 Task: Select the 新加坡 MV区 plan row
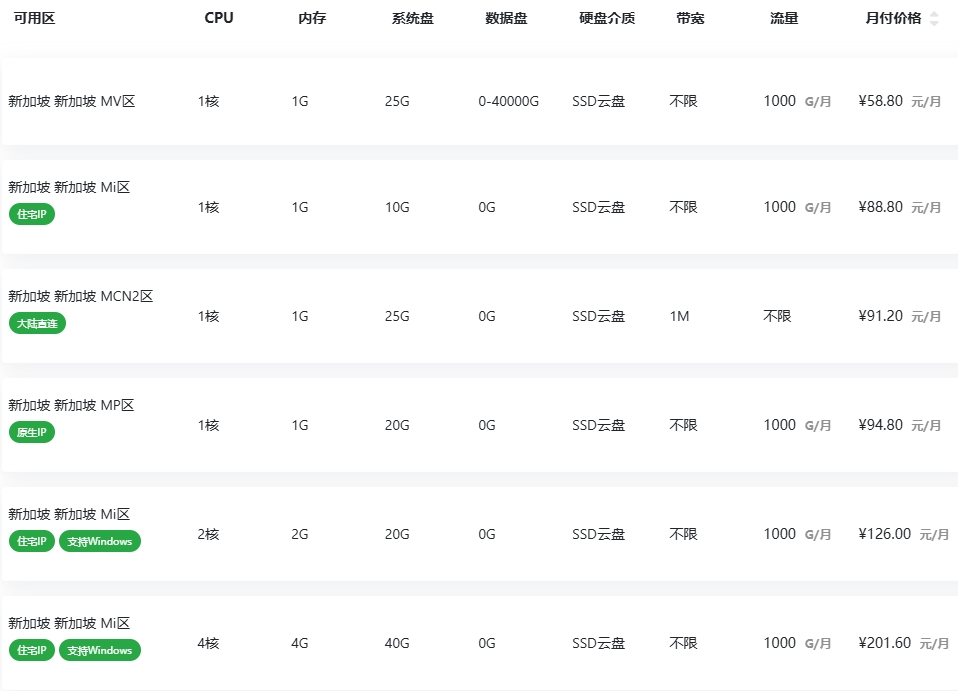(x=71, y=101)
